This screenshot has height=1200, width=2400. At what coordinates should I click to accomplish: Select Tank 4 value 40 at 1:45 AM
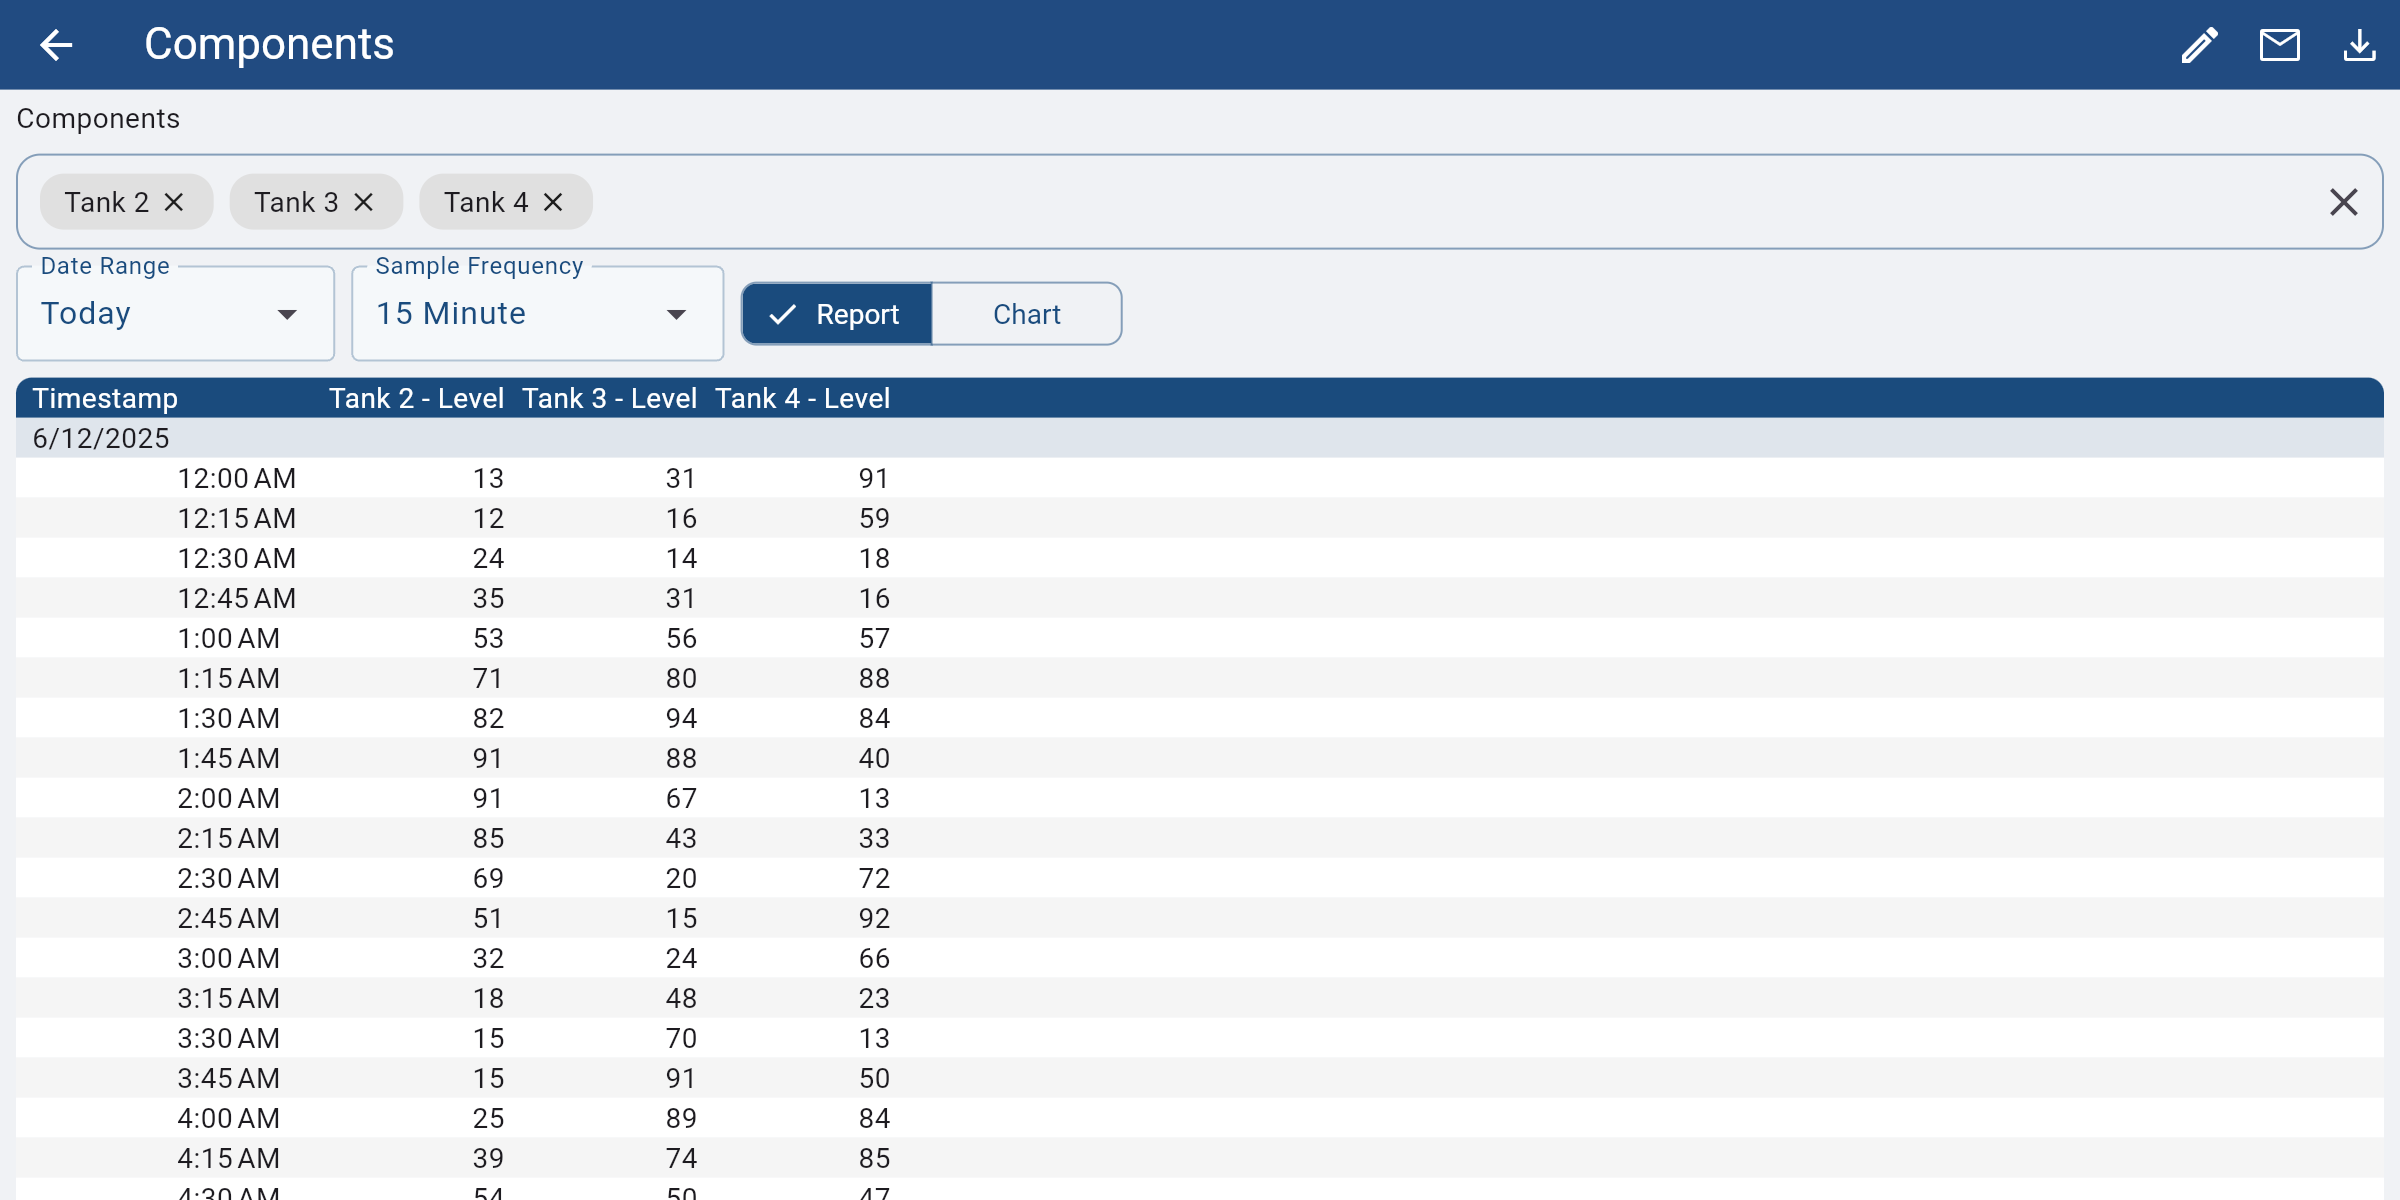pos(874,758)
